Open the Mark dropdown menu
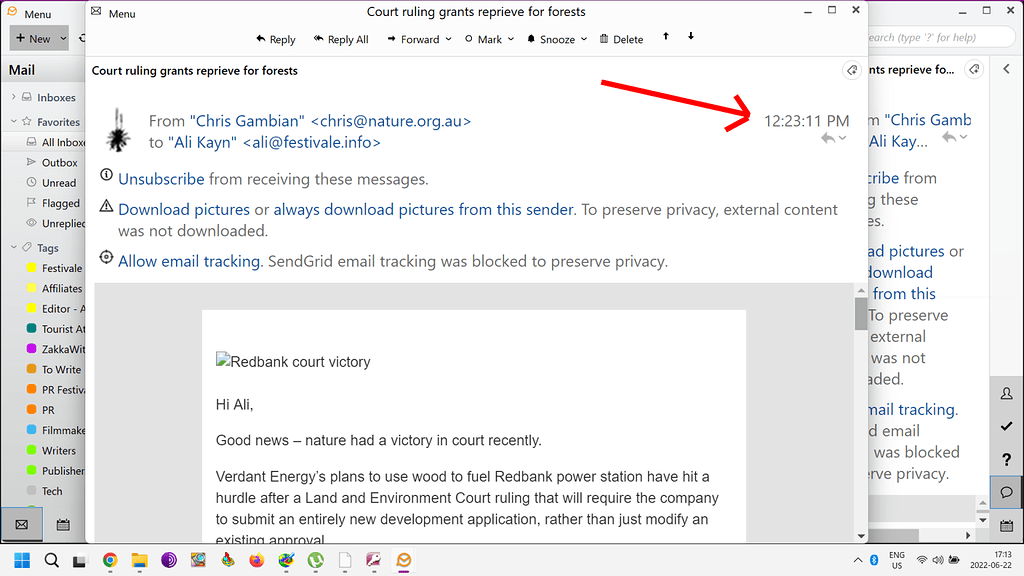The width and height of the screenshot is (1024, 576). (x=489, y=39)
